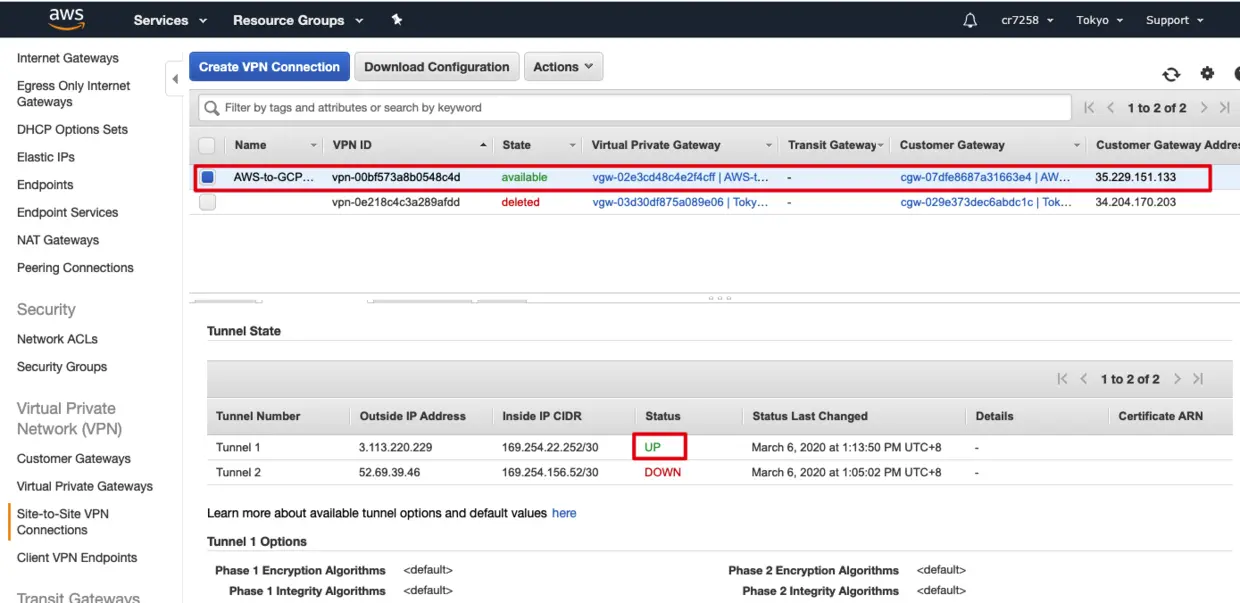This screenshot has height=603, width=1240.
Task: Open the cgw-029e373dec6abdc1c customer gateway link
Action: point(986,202)
